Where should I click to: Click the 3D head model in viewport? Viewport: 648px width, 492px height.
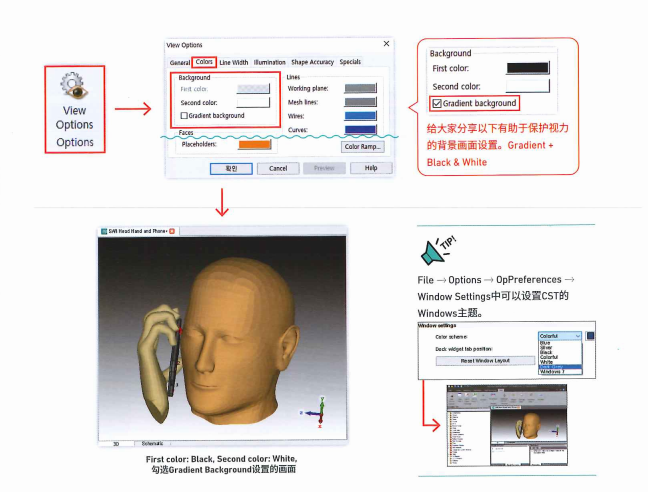point(239,341)
